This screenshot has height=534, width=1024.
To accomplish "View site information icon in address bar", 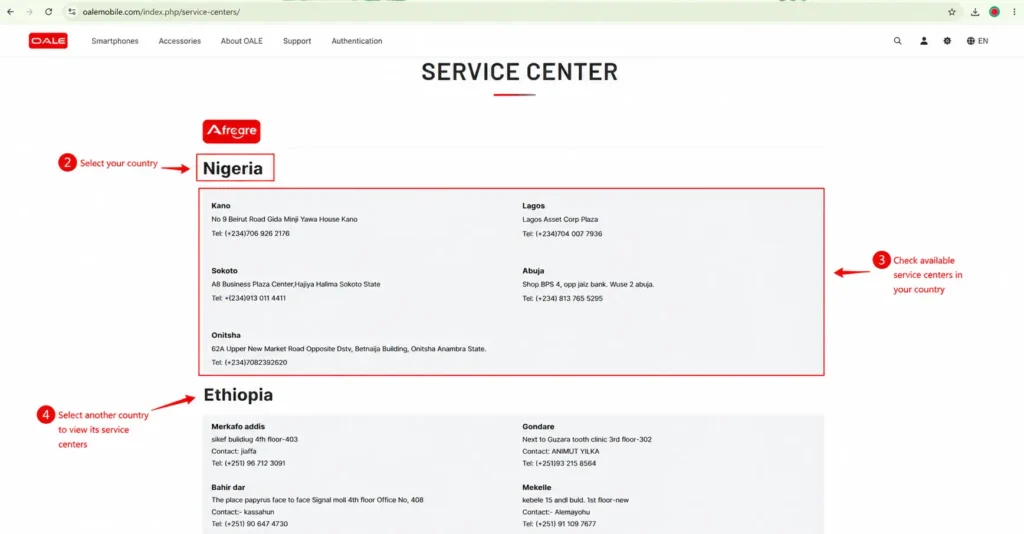I will point(72,12).
